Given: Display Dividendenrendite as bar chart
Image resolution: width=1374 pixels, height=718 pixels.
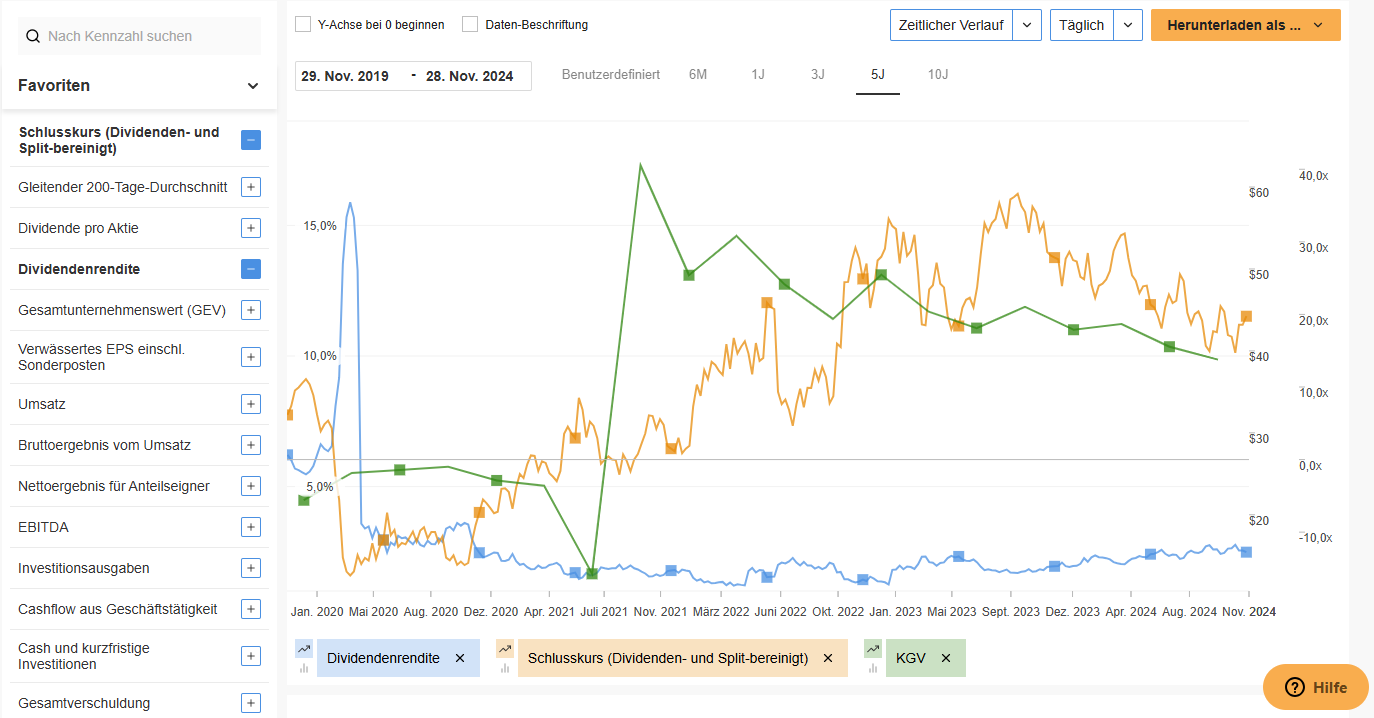Looking at the screenshot, I should pos(303,667).
